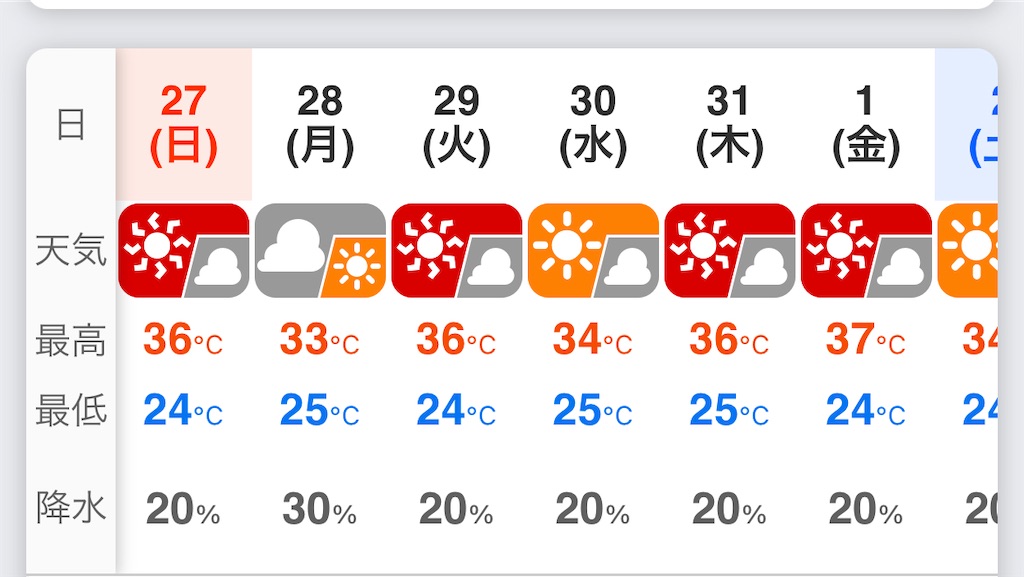
Task: Select the 27 (日) date header
Action: pos(184,125)
